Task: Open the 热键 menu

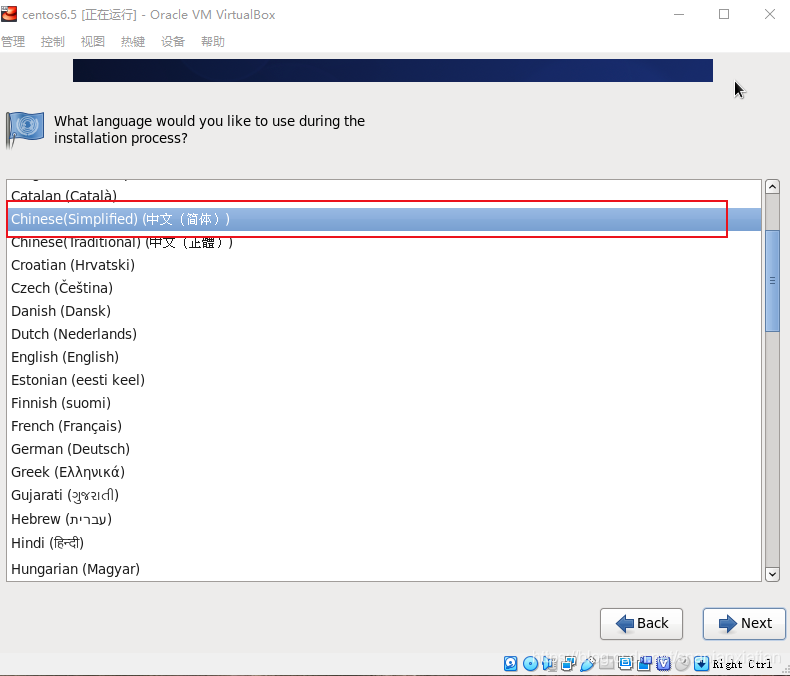Action: point(133,41)
